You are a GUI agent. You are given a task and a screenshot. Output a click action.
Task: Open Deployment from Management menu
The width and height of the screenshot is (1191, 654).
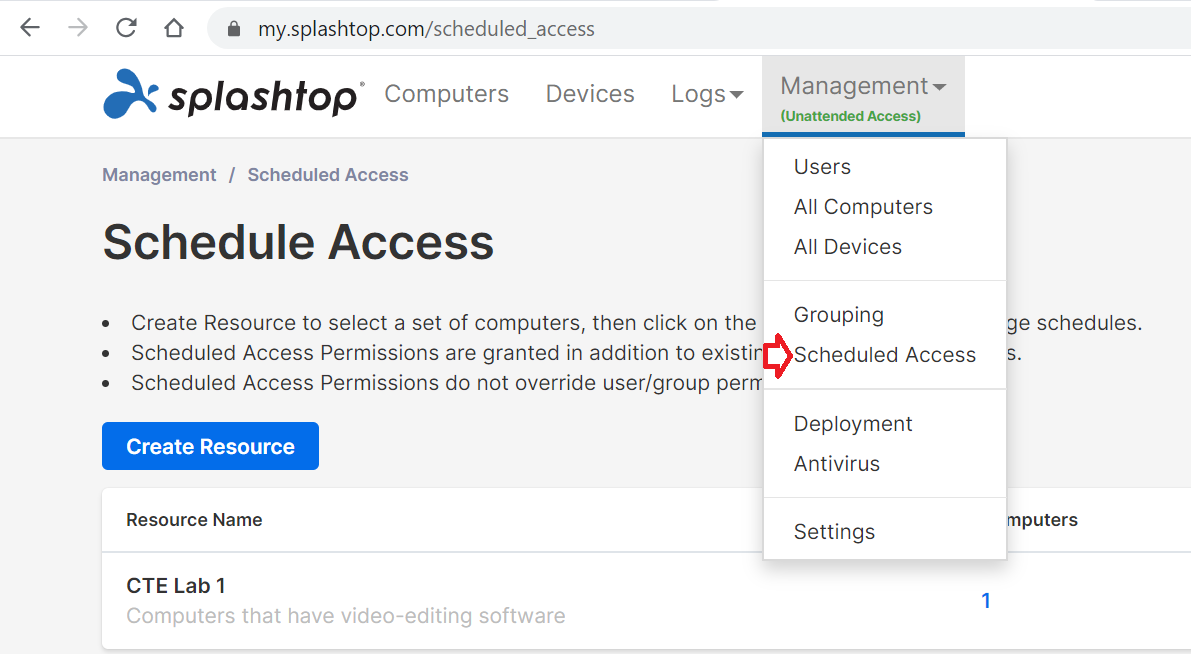coord(852,424)
